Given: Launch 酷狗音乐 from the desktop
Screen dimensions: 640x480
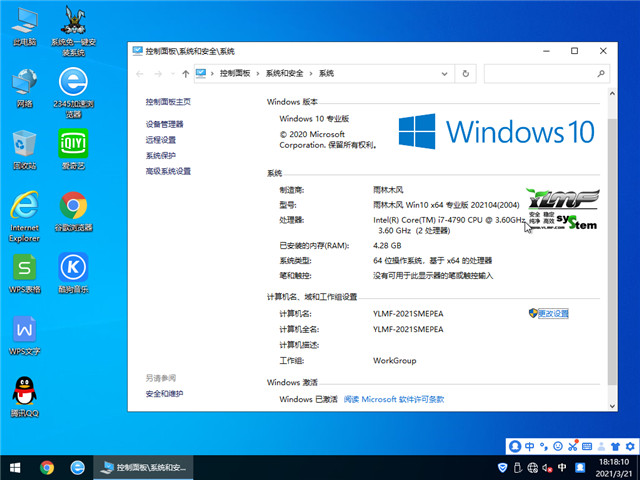Looking at the screenshot, I should click(73, 273).
